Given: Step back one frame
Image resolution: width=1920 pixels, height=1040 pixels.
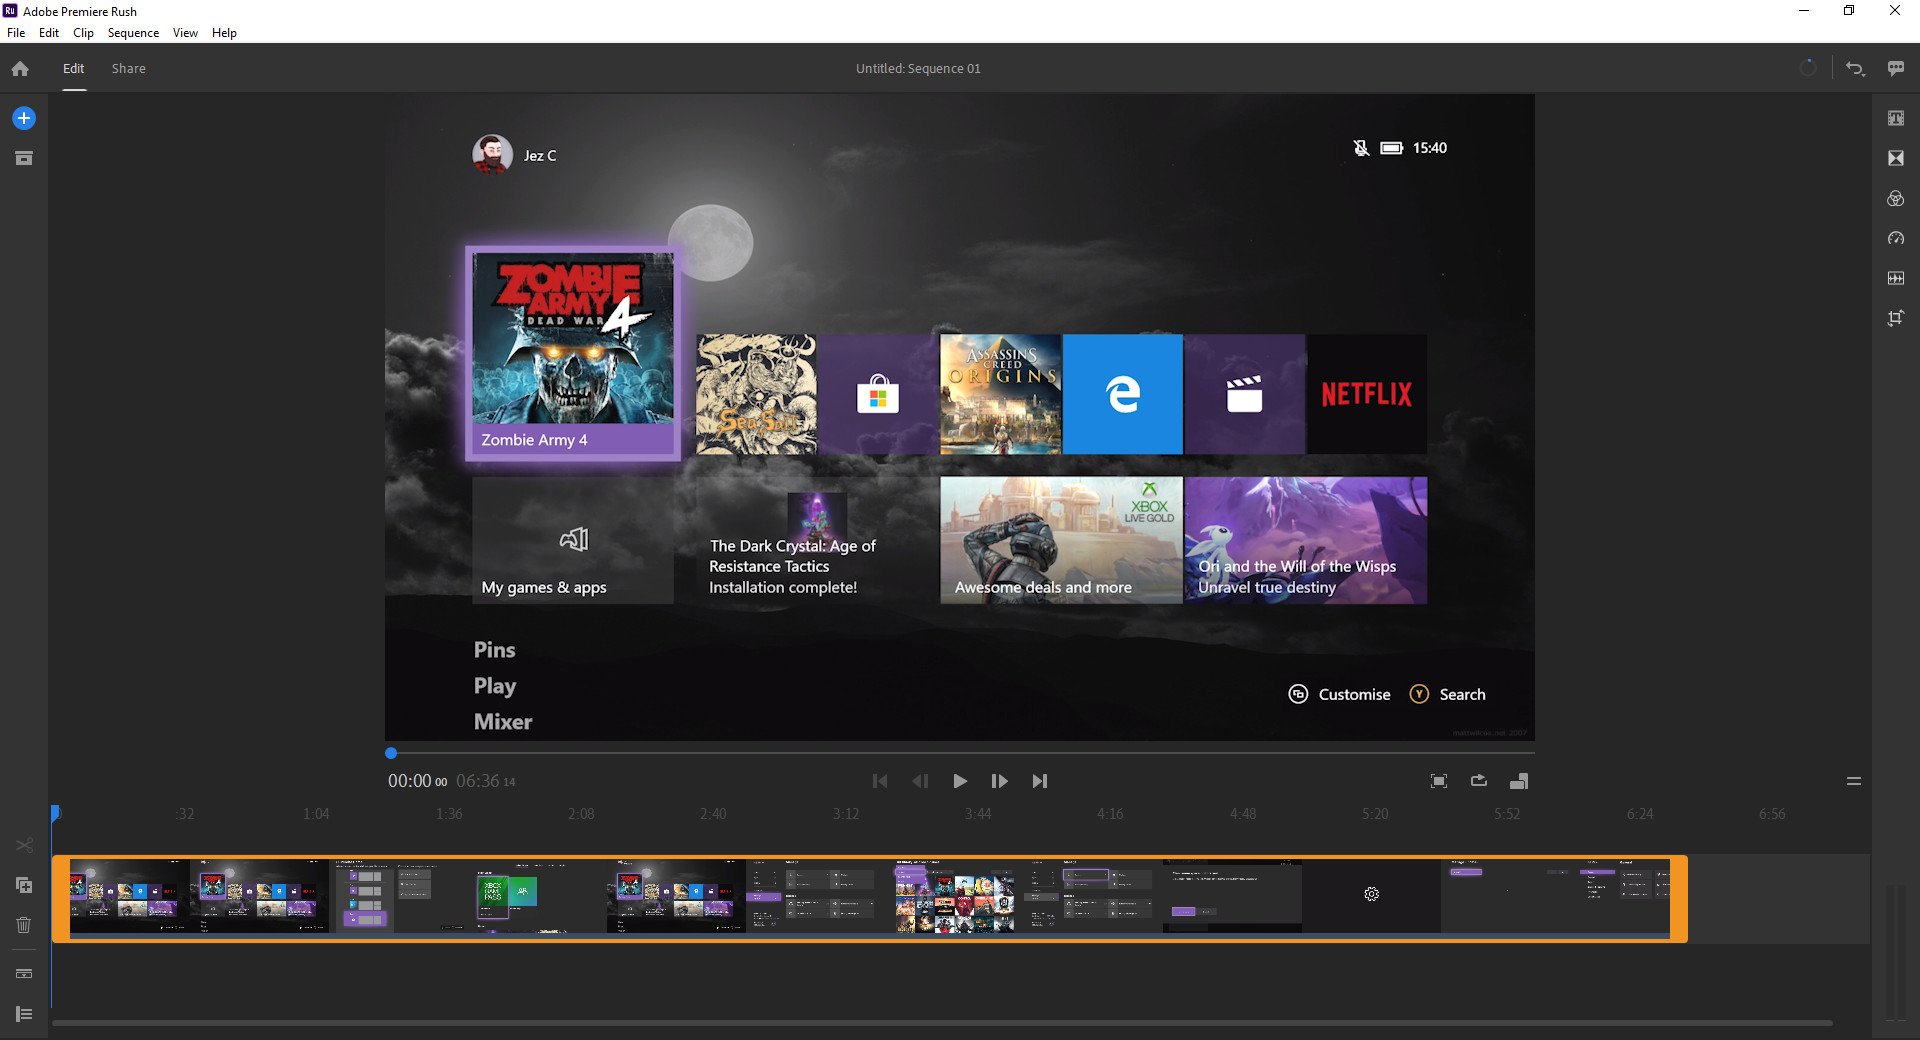Looking at the screenshot, I should tap(920, 781).
